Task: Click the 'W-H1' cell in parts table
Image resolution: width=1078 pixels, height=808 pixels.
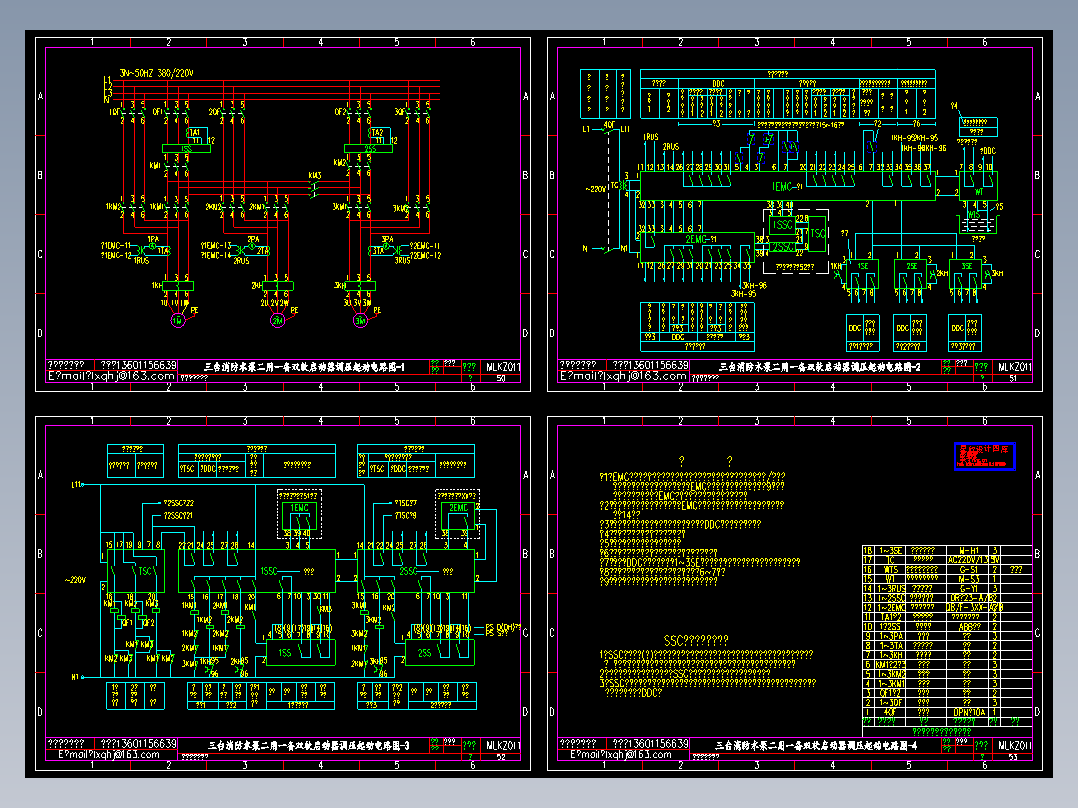Action: (968, 550)
